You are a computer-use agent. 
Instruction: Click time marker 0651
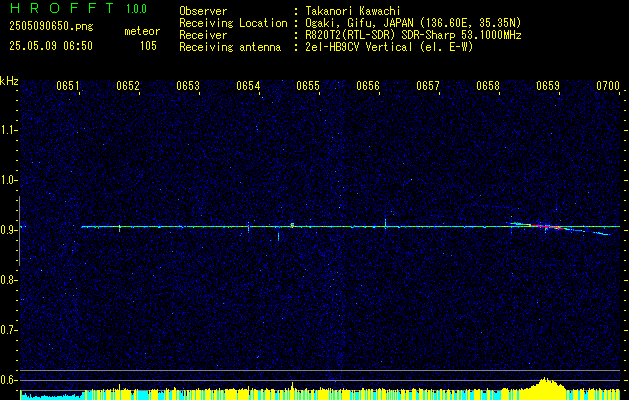(x=68, y=86)
